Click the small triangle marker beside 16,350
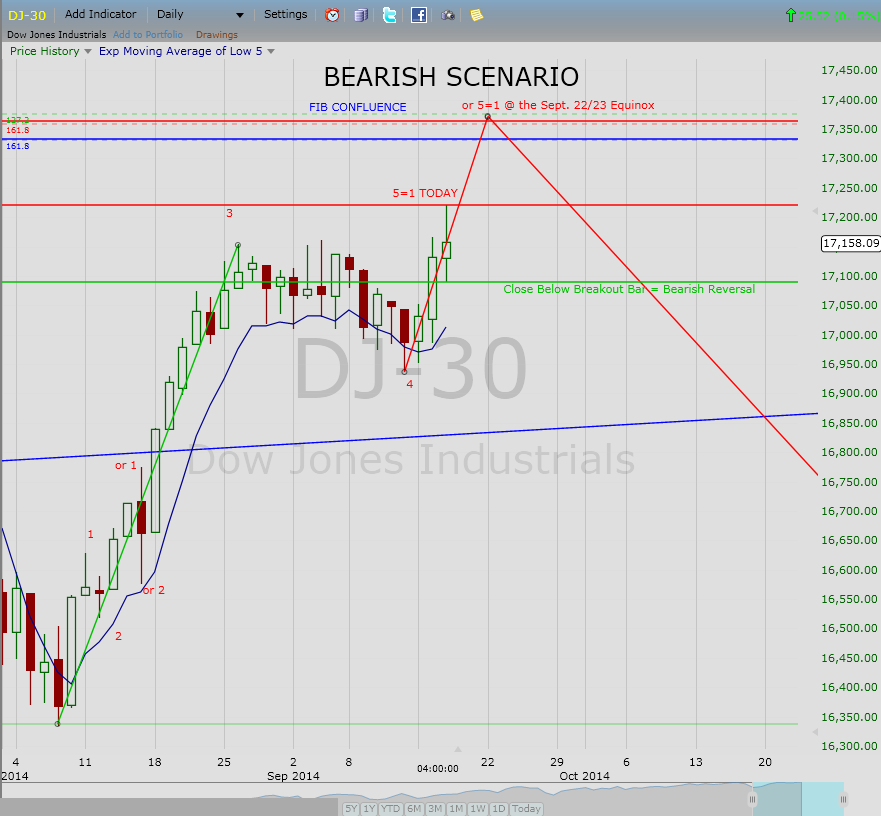Screen dimensions: 881x816 (815, 732)
